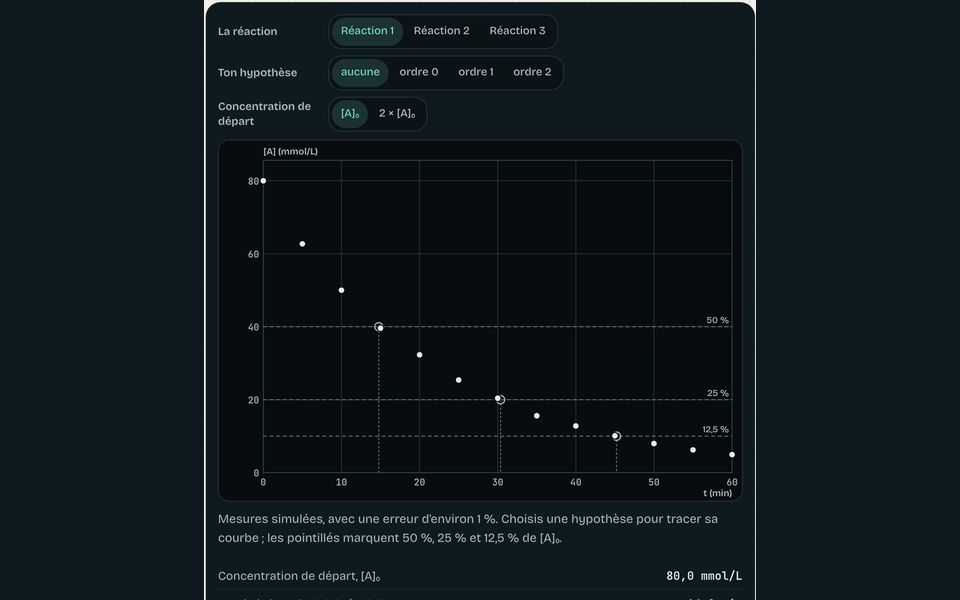This screenshot has width=960, height=600.
Task: Click the 'Ton hypothèse' label
Action: (x=257, y=72)
